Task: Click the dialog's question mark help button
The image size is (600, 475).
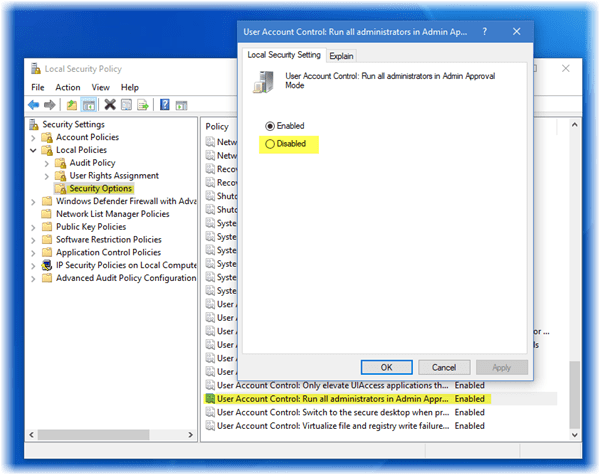Action: pos(485,31)
